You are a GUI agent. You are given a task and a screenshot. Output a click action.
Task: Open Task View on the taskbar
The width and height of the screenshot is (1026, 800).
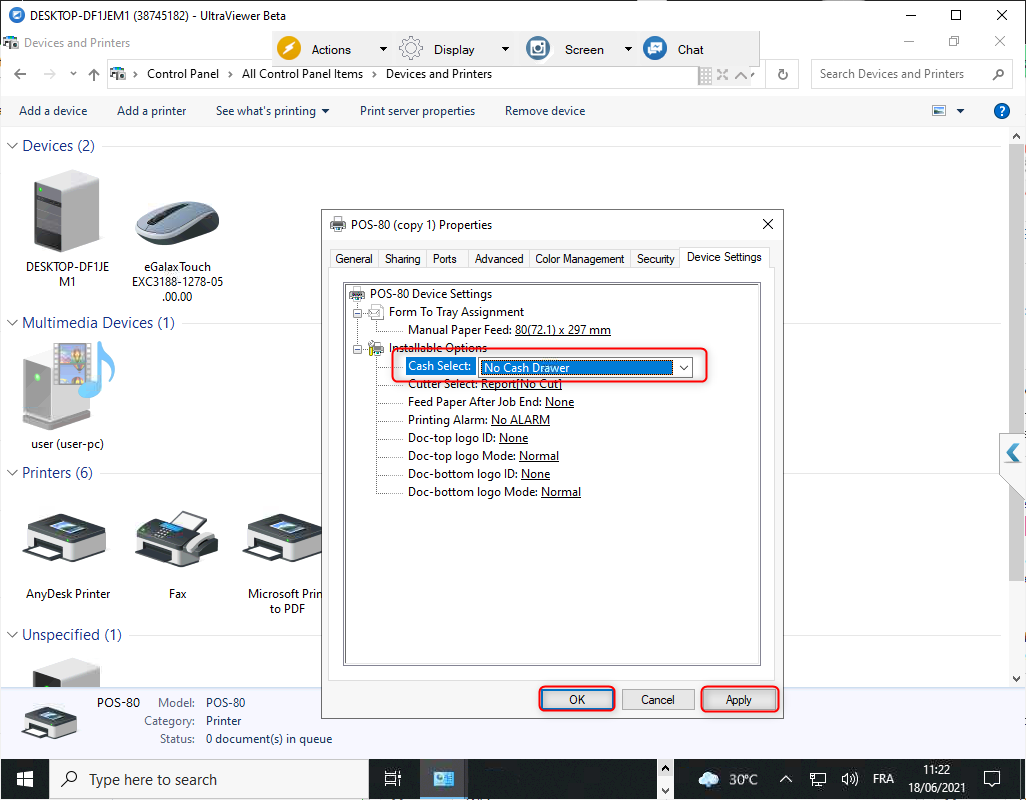pos(393,779)
